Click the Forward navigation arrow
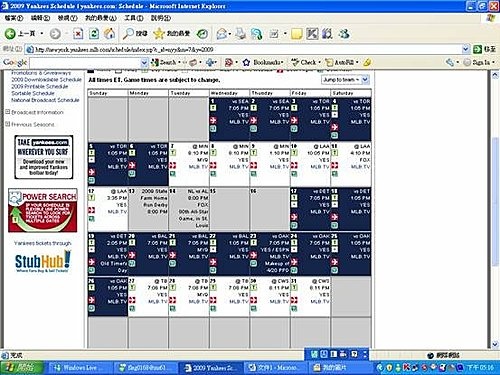Screen dimensions: 500x375 (x=55, y=34)
